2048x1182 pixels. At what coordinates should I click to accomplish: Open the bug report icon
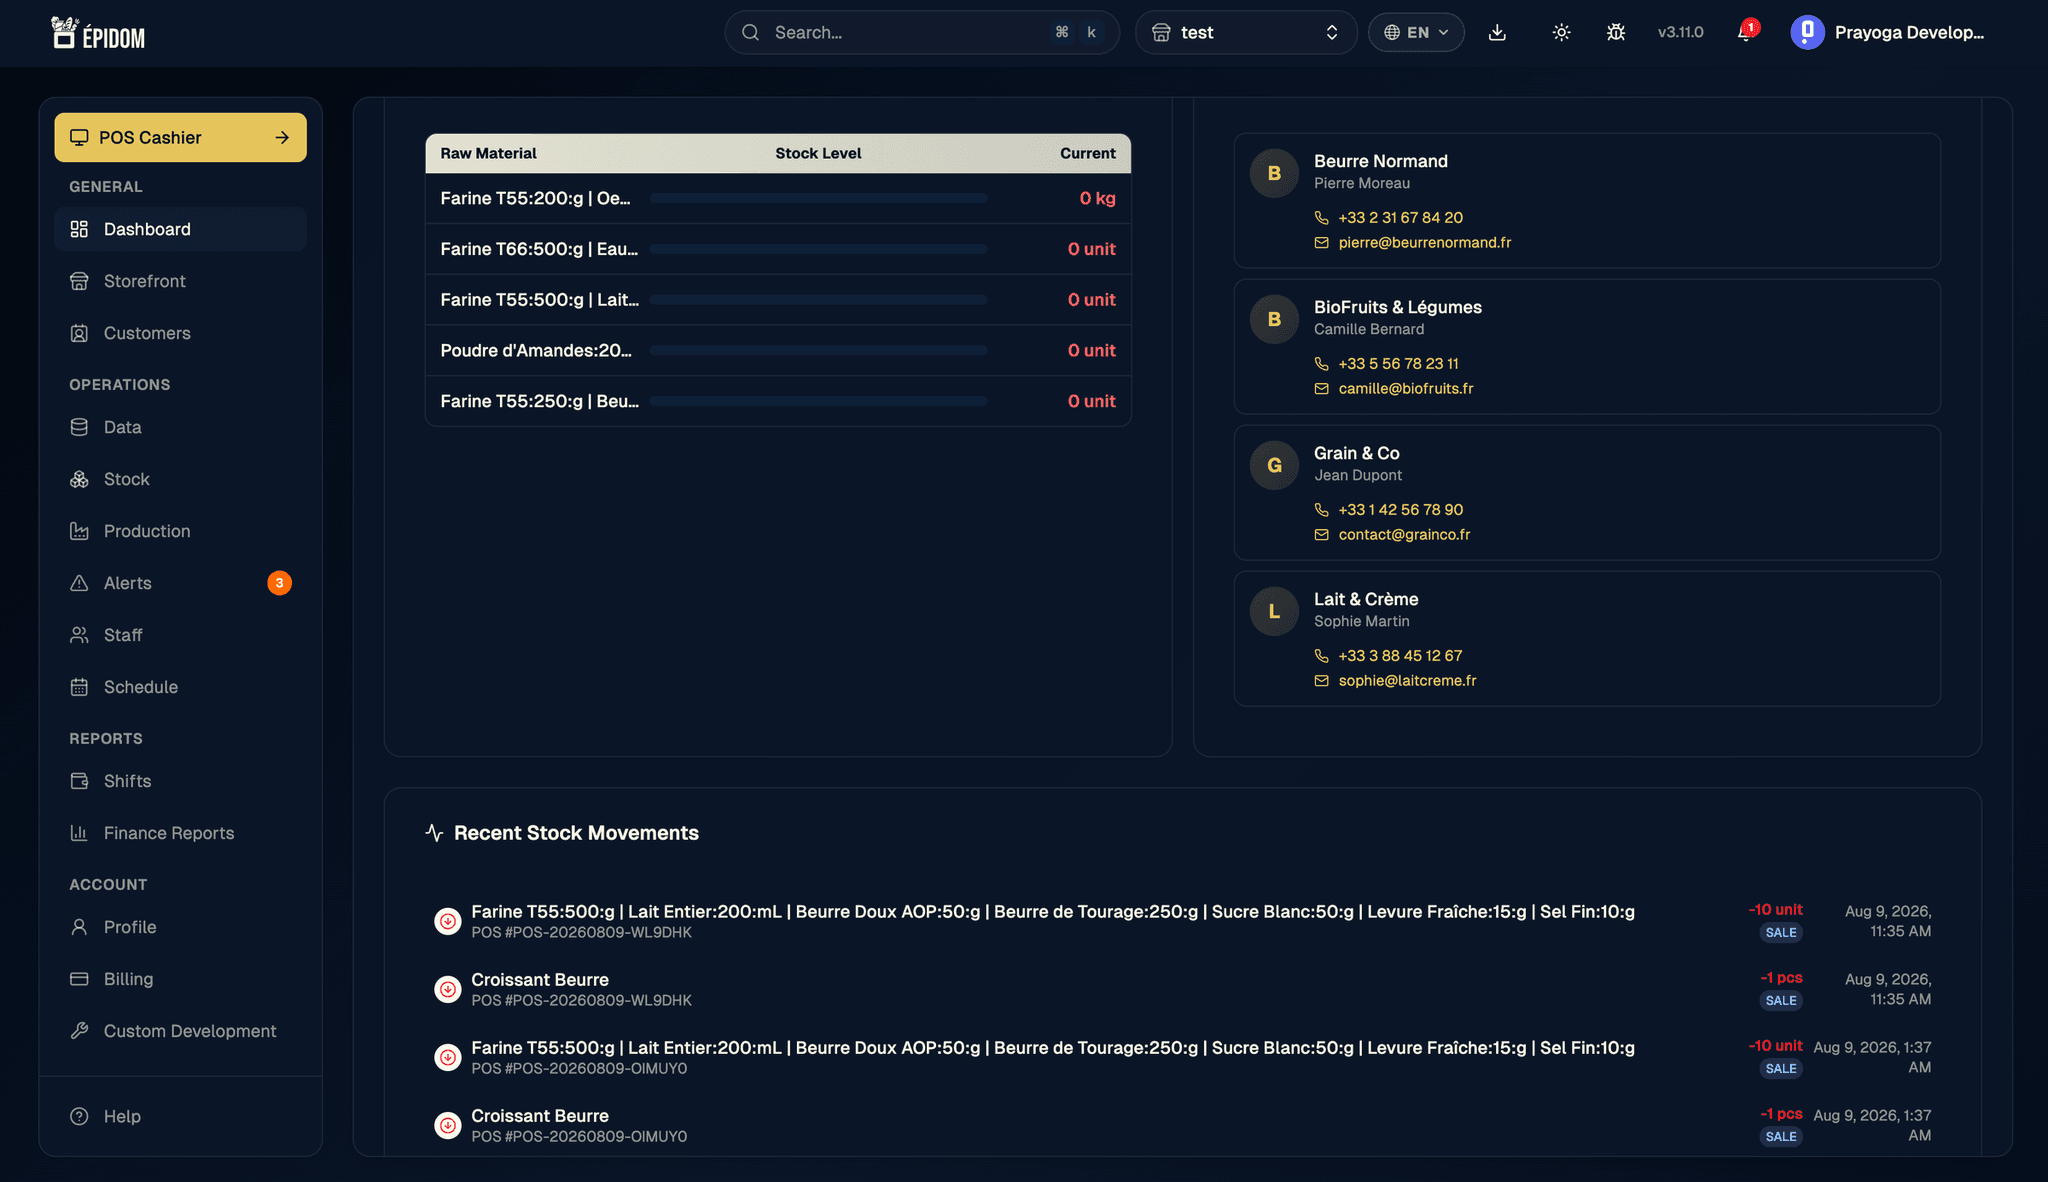(1616, 32)
